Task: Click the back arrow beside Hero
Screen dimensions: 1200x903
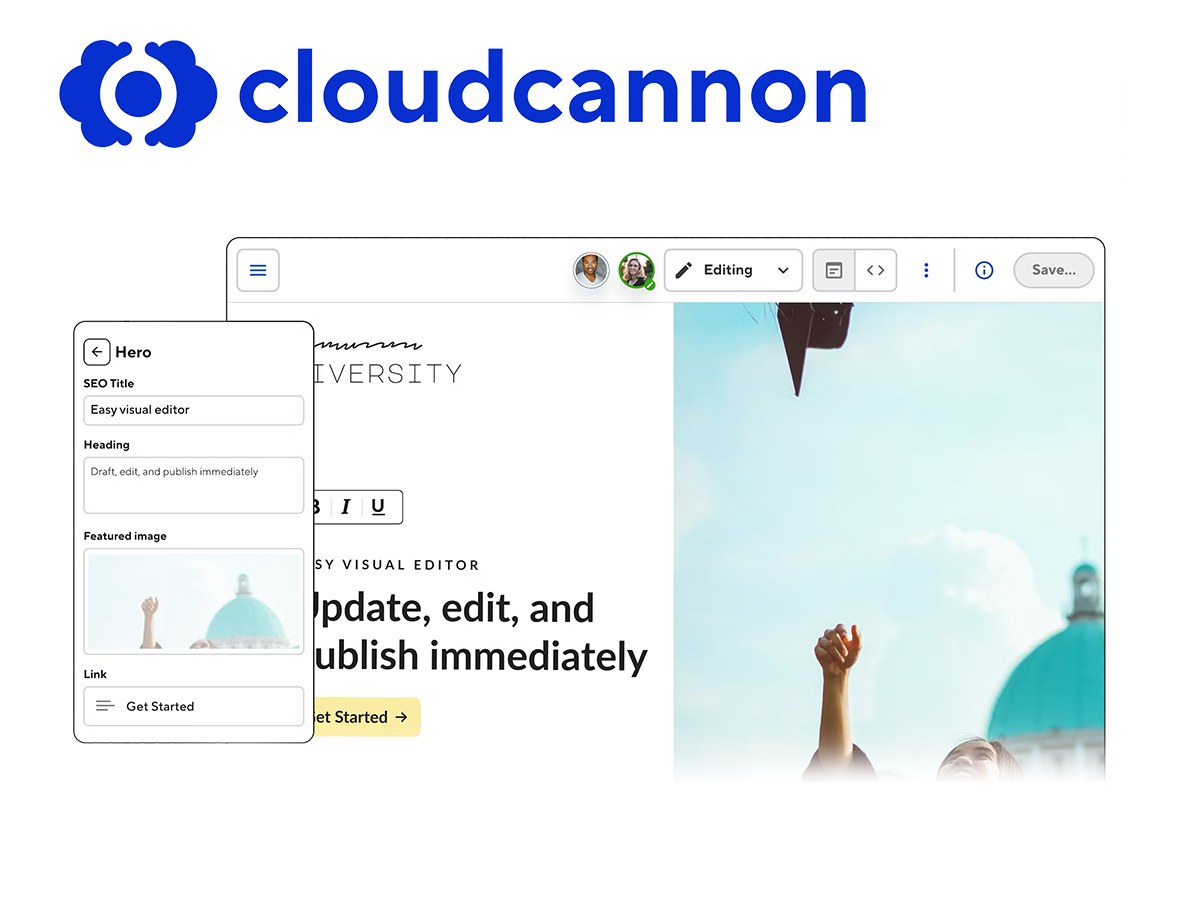Action: point(97,352)
